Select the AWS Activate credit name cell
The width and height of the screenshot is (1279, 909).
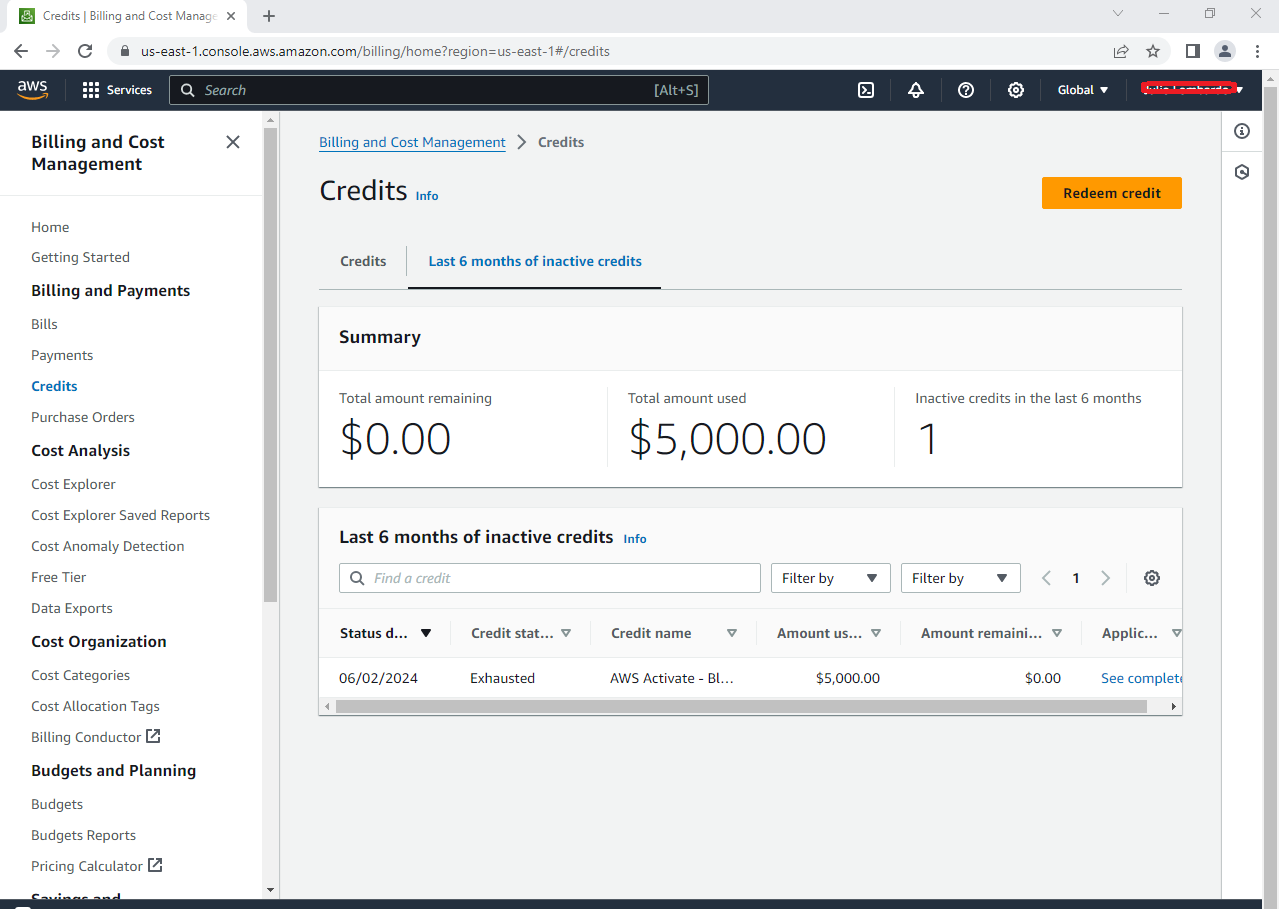click(x=672, y=678)
